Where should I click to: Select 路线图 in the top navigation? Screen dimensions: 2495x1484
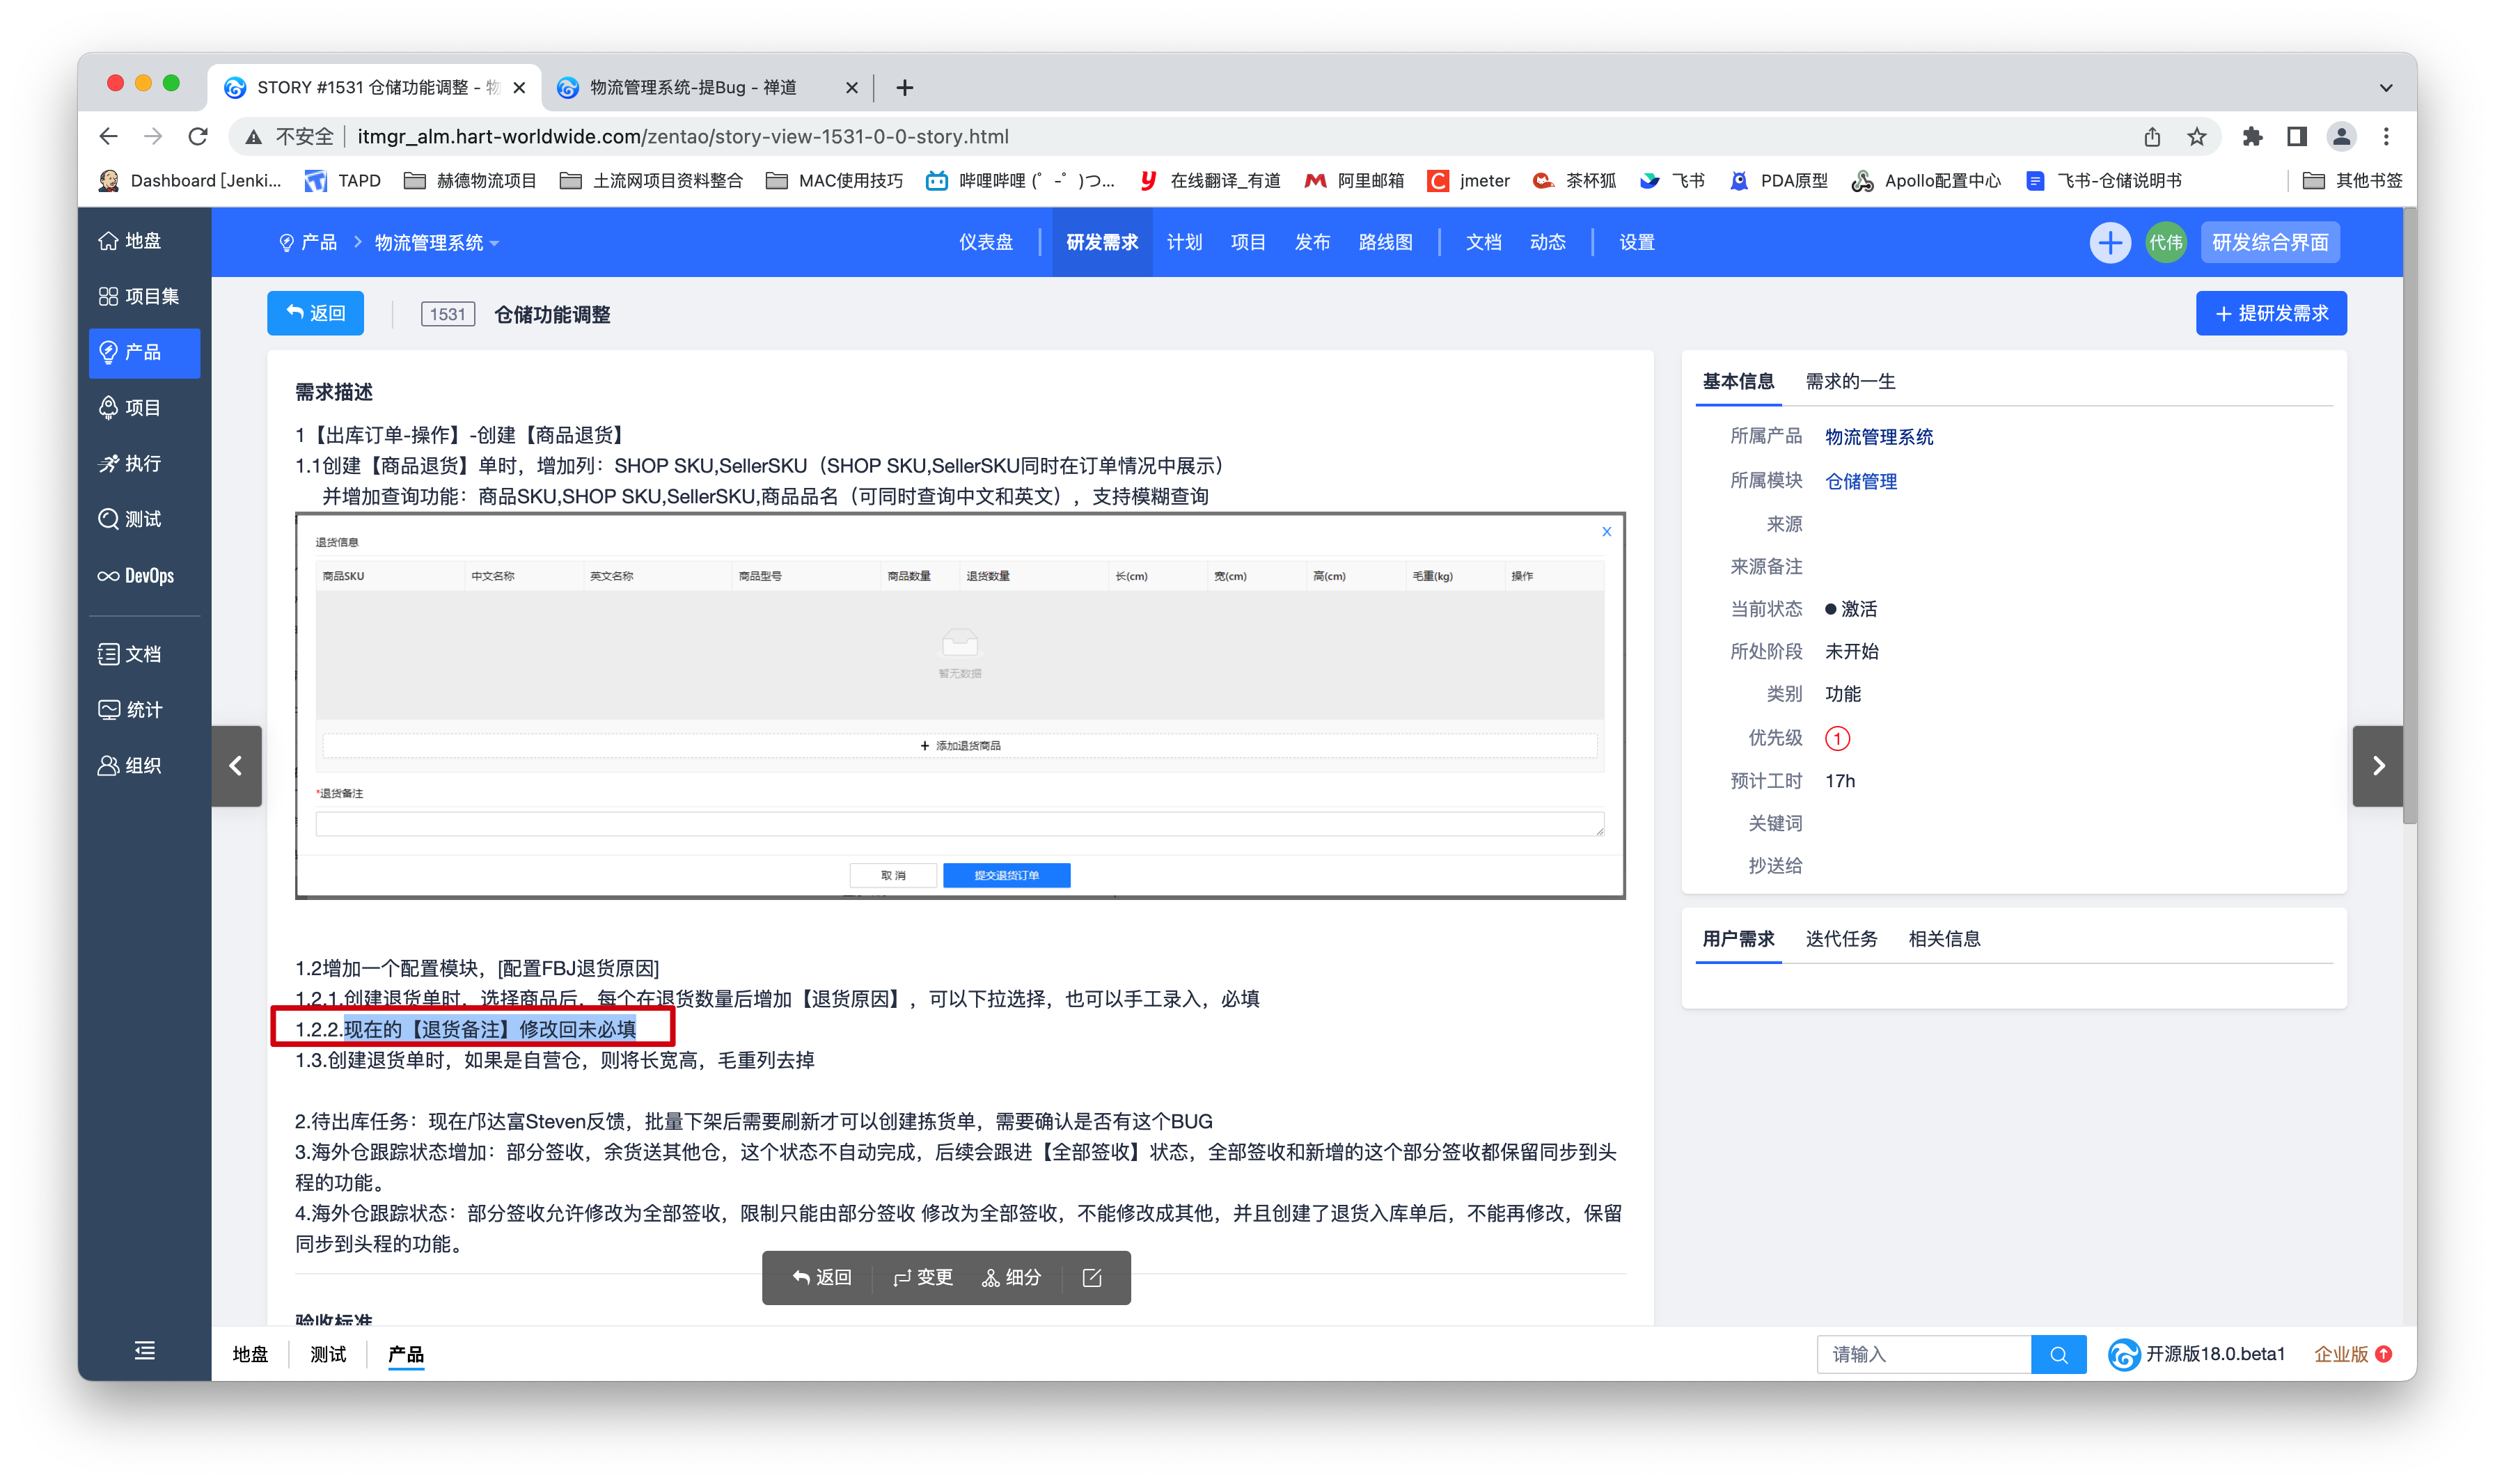[x=1385, y=243]
